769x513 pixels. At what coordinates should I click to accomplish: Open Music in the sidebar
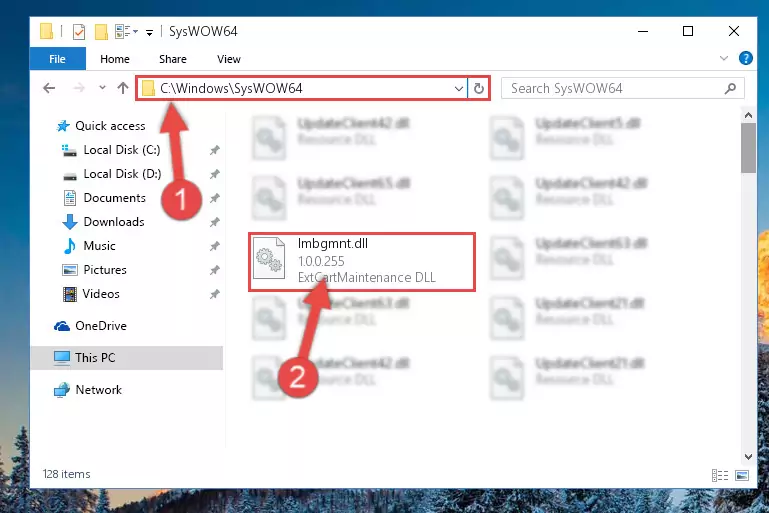click(x=100, y=246)
